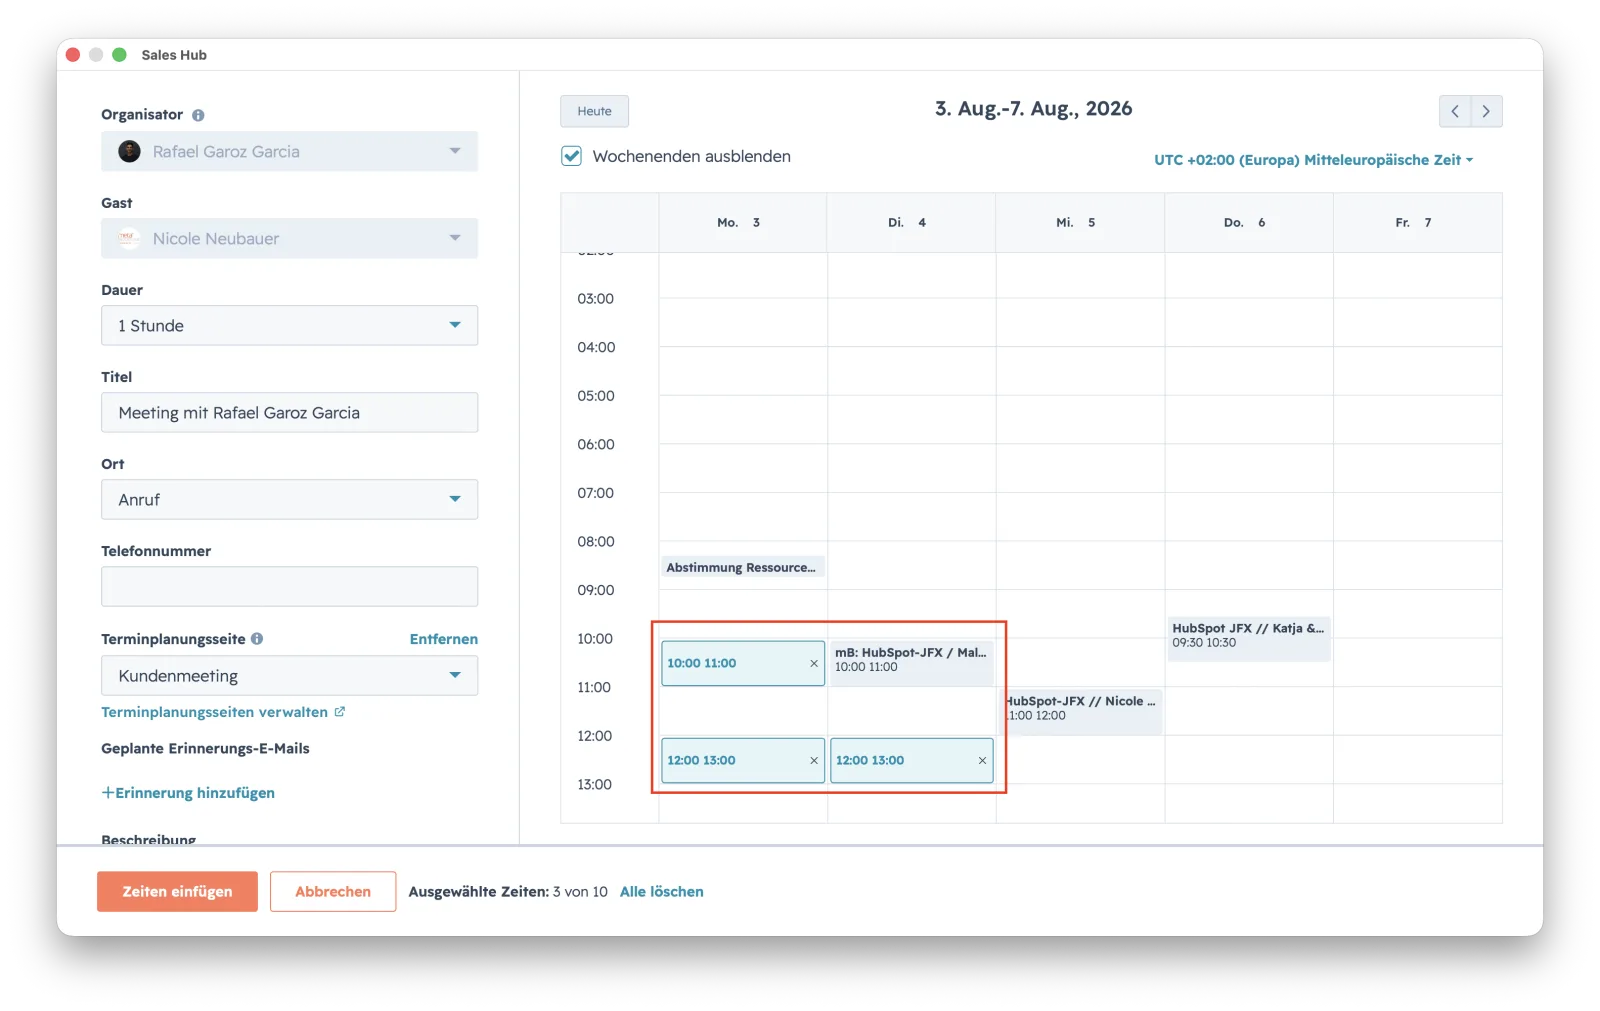Viewport: 1600px width, 1011px height.
Task: Click Erinnerung hinzufügen link
Action: (x=188, y=792)
